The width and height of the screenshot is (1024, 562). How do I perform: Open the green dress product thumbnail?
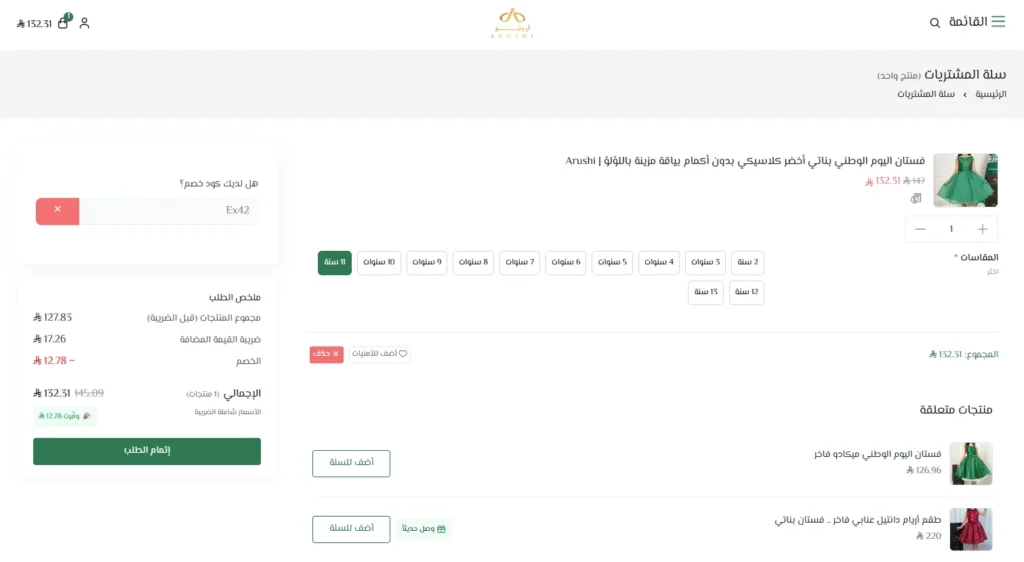pyautogui.click(x=965, y=180)
